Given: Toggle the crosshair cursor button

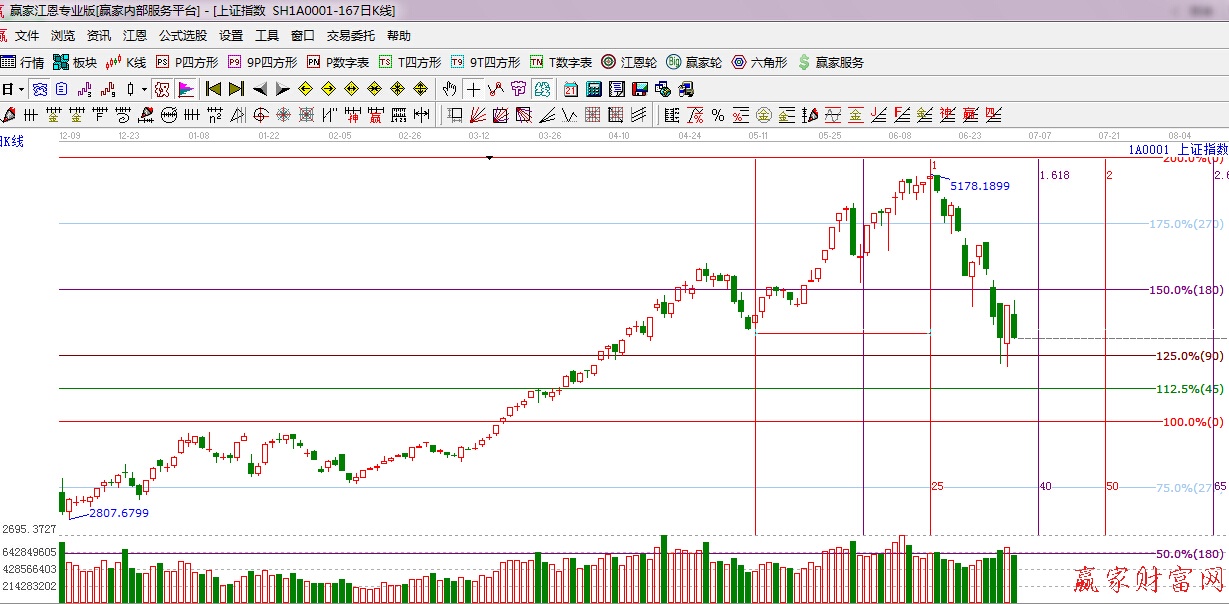Looking at the screenshot, I should [x=473, y=89].
